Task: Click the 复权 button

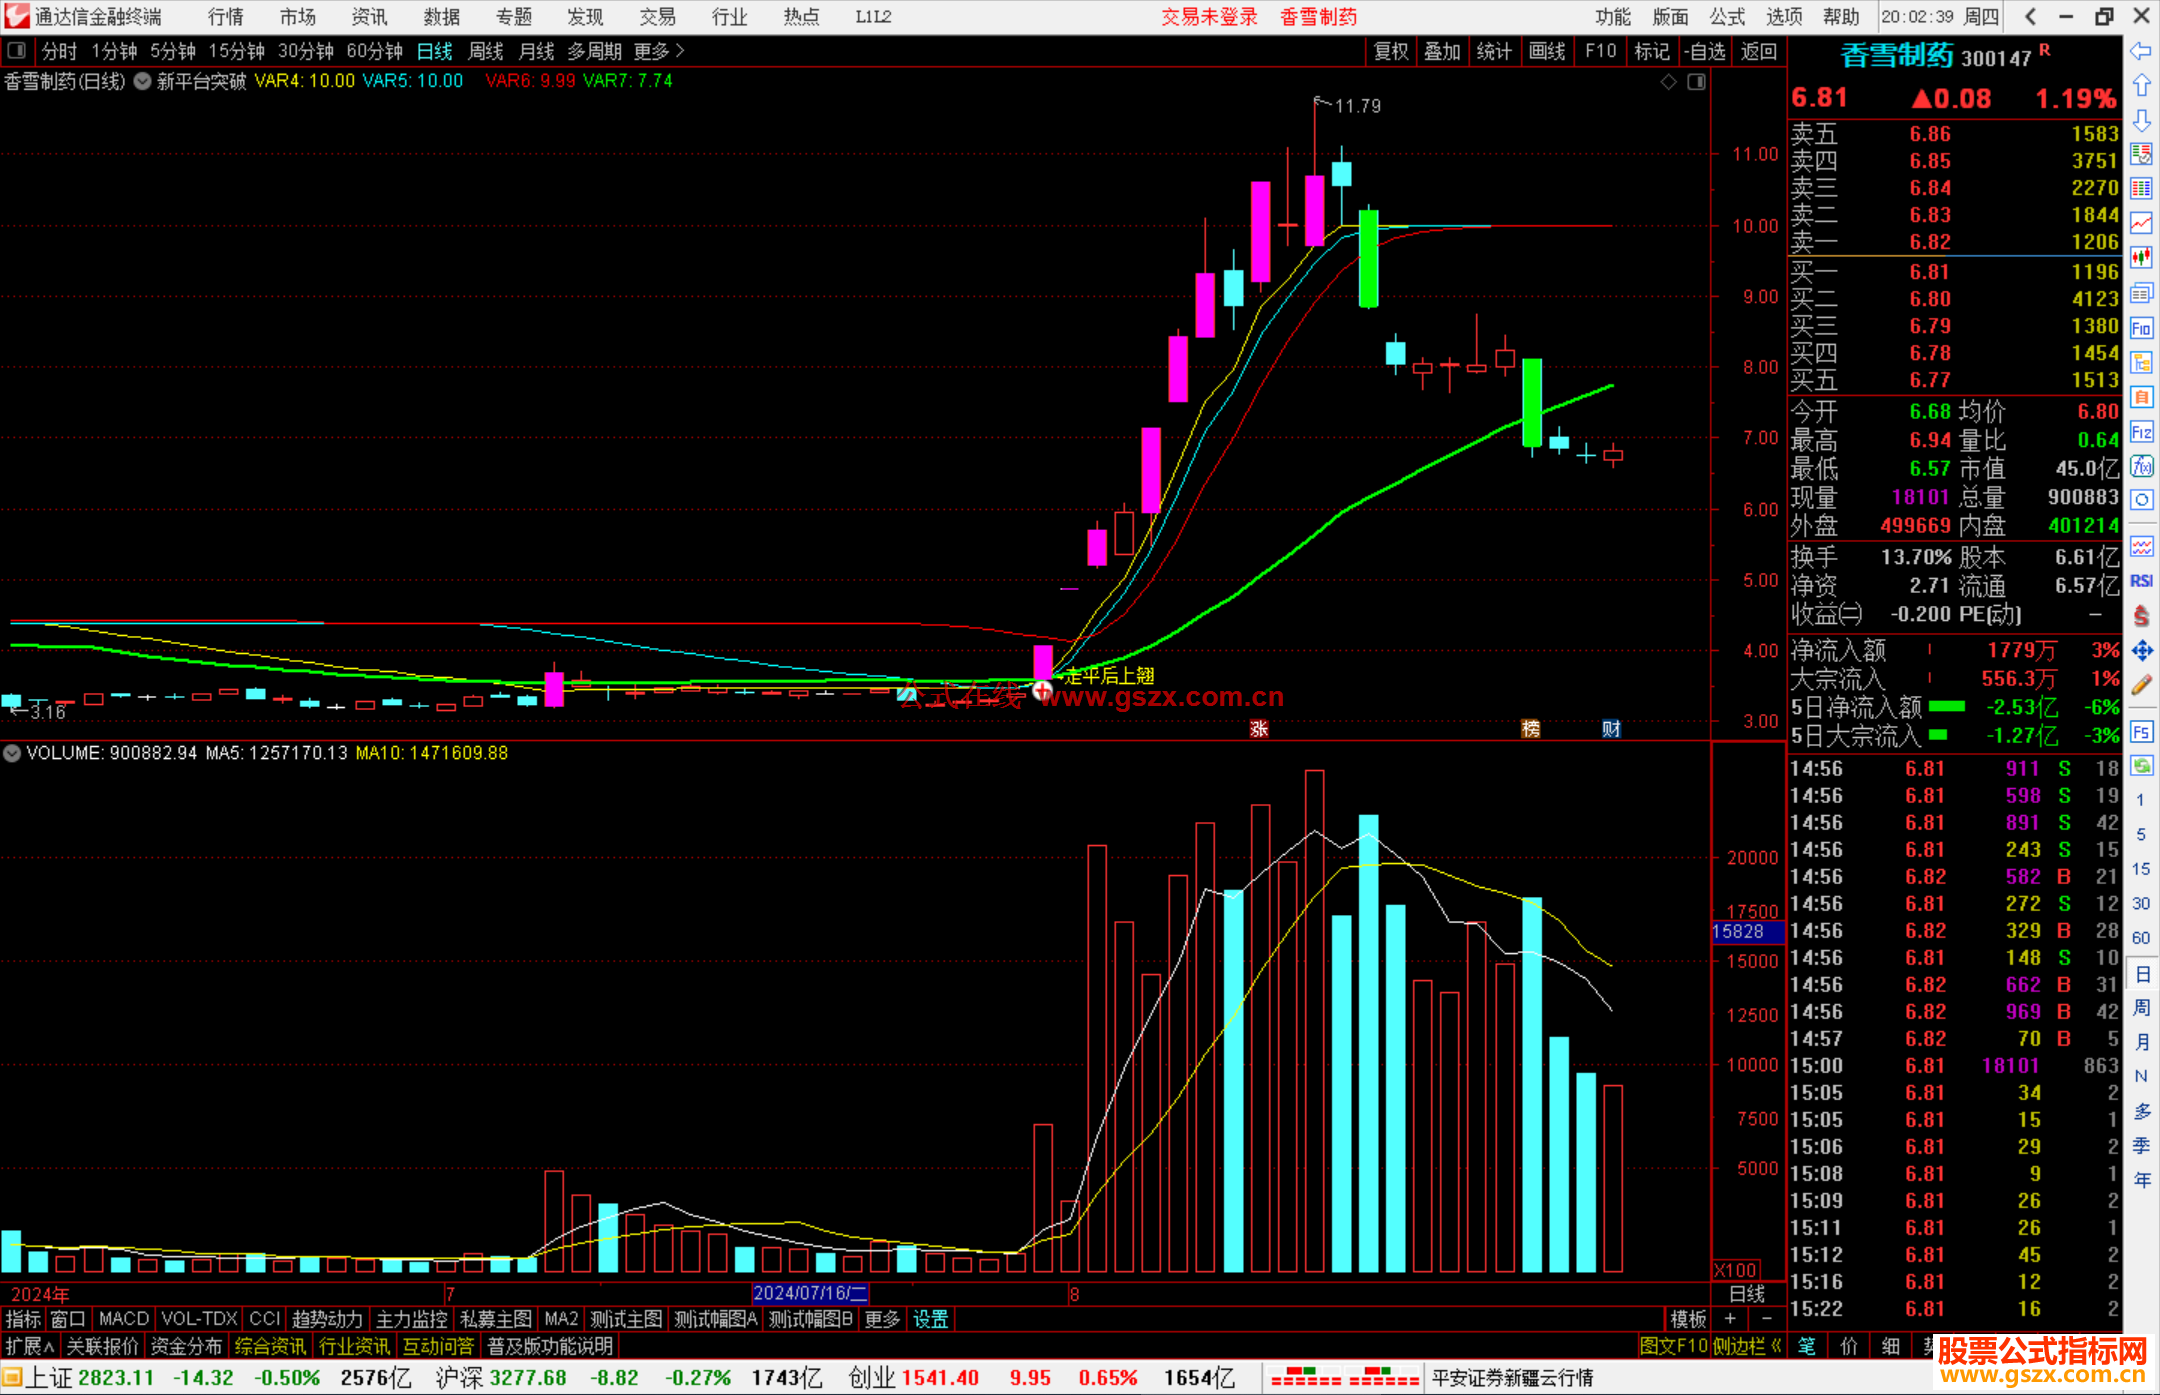Action: [x=1390, y=51]
